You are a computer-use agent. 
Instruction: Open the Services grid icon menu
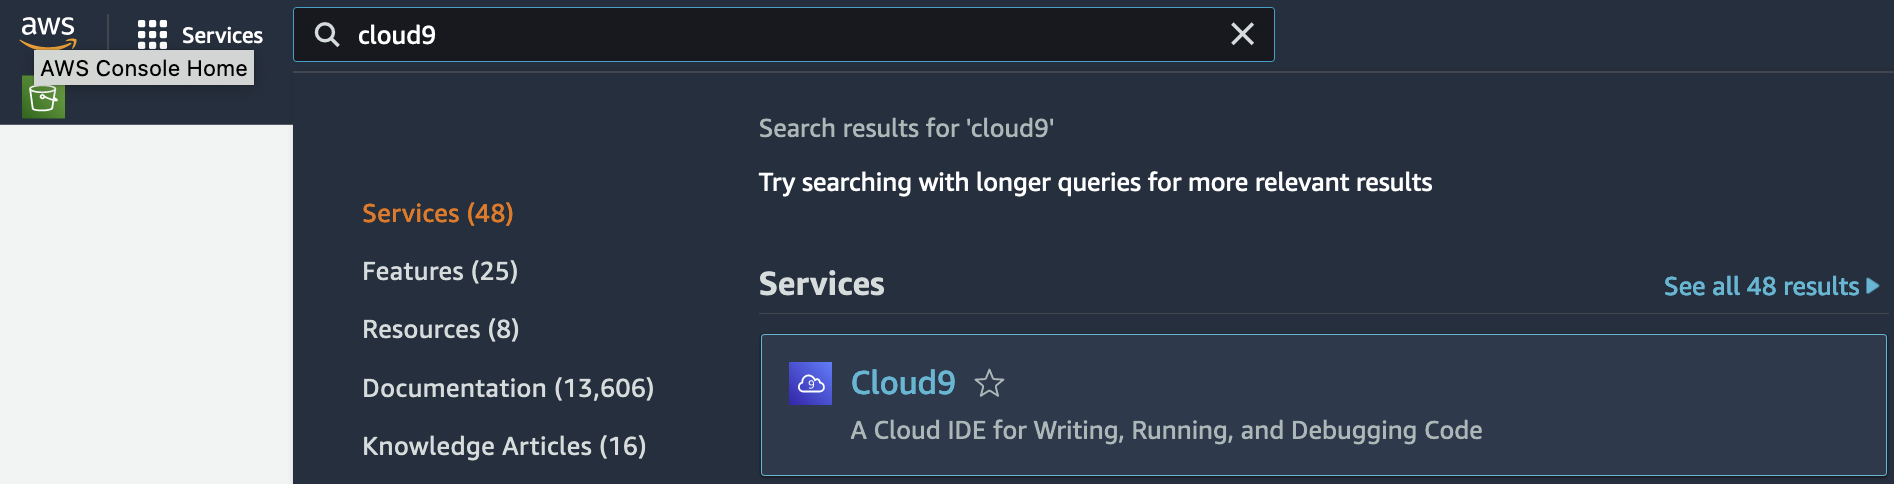tap(152, 35)
